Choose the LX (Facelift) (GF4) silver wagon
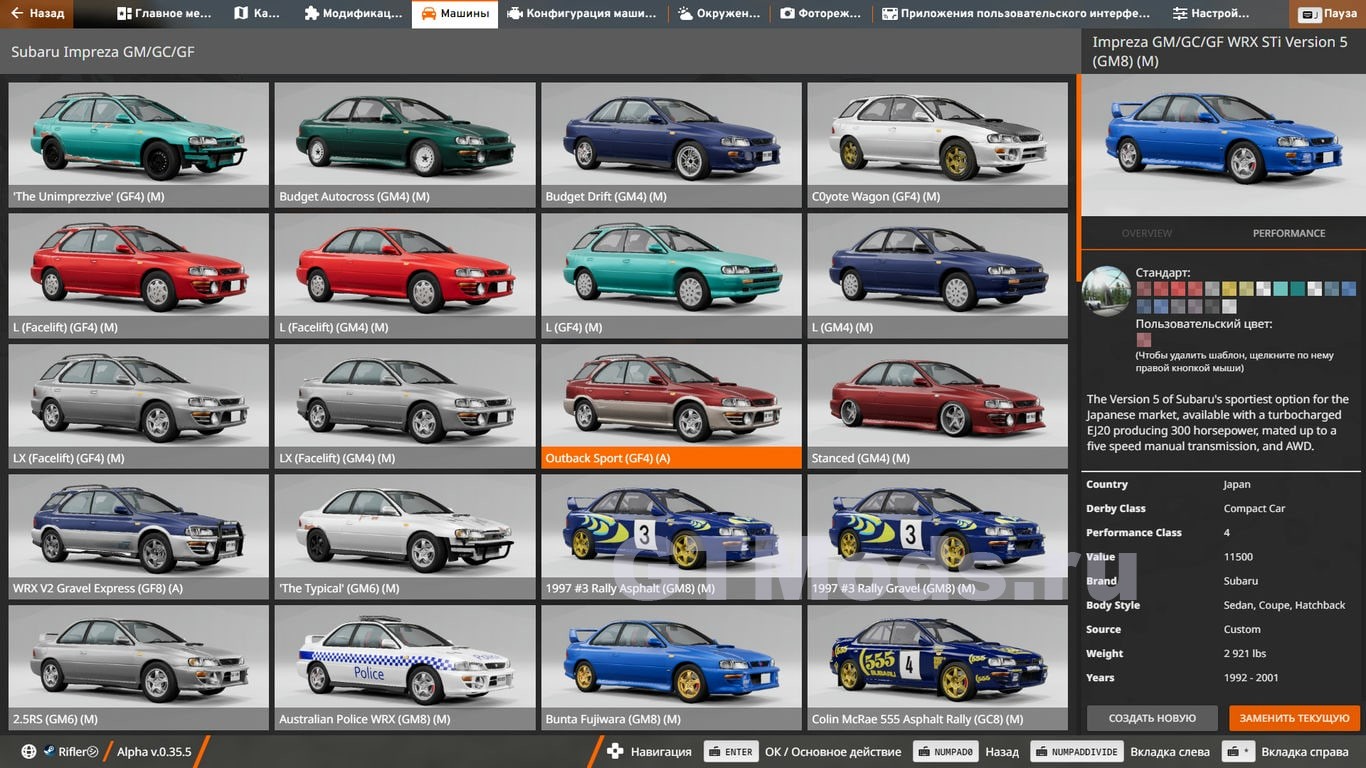The image size is (1366, 768). point(139,407)
